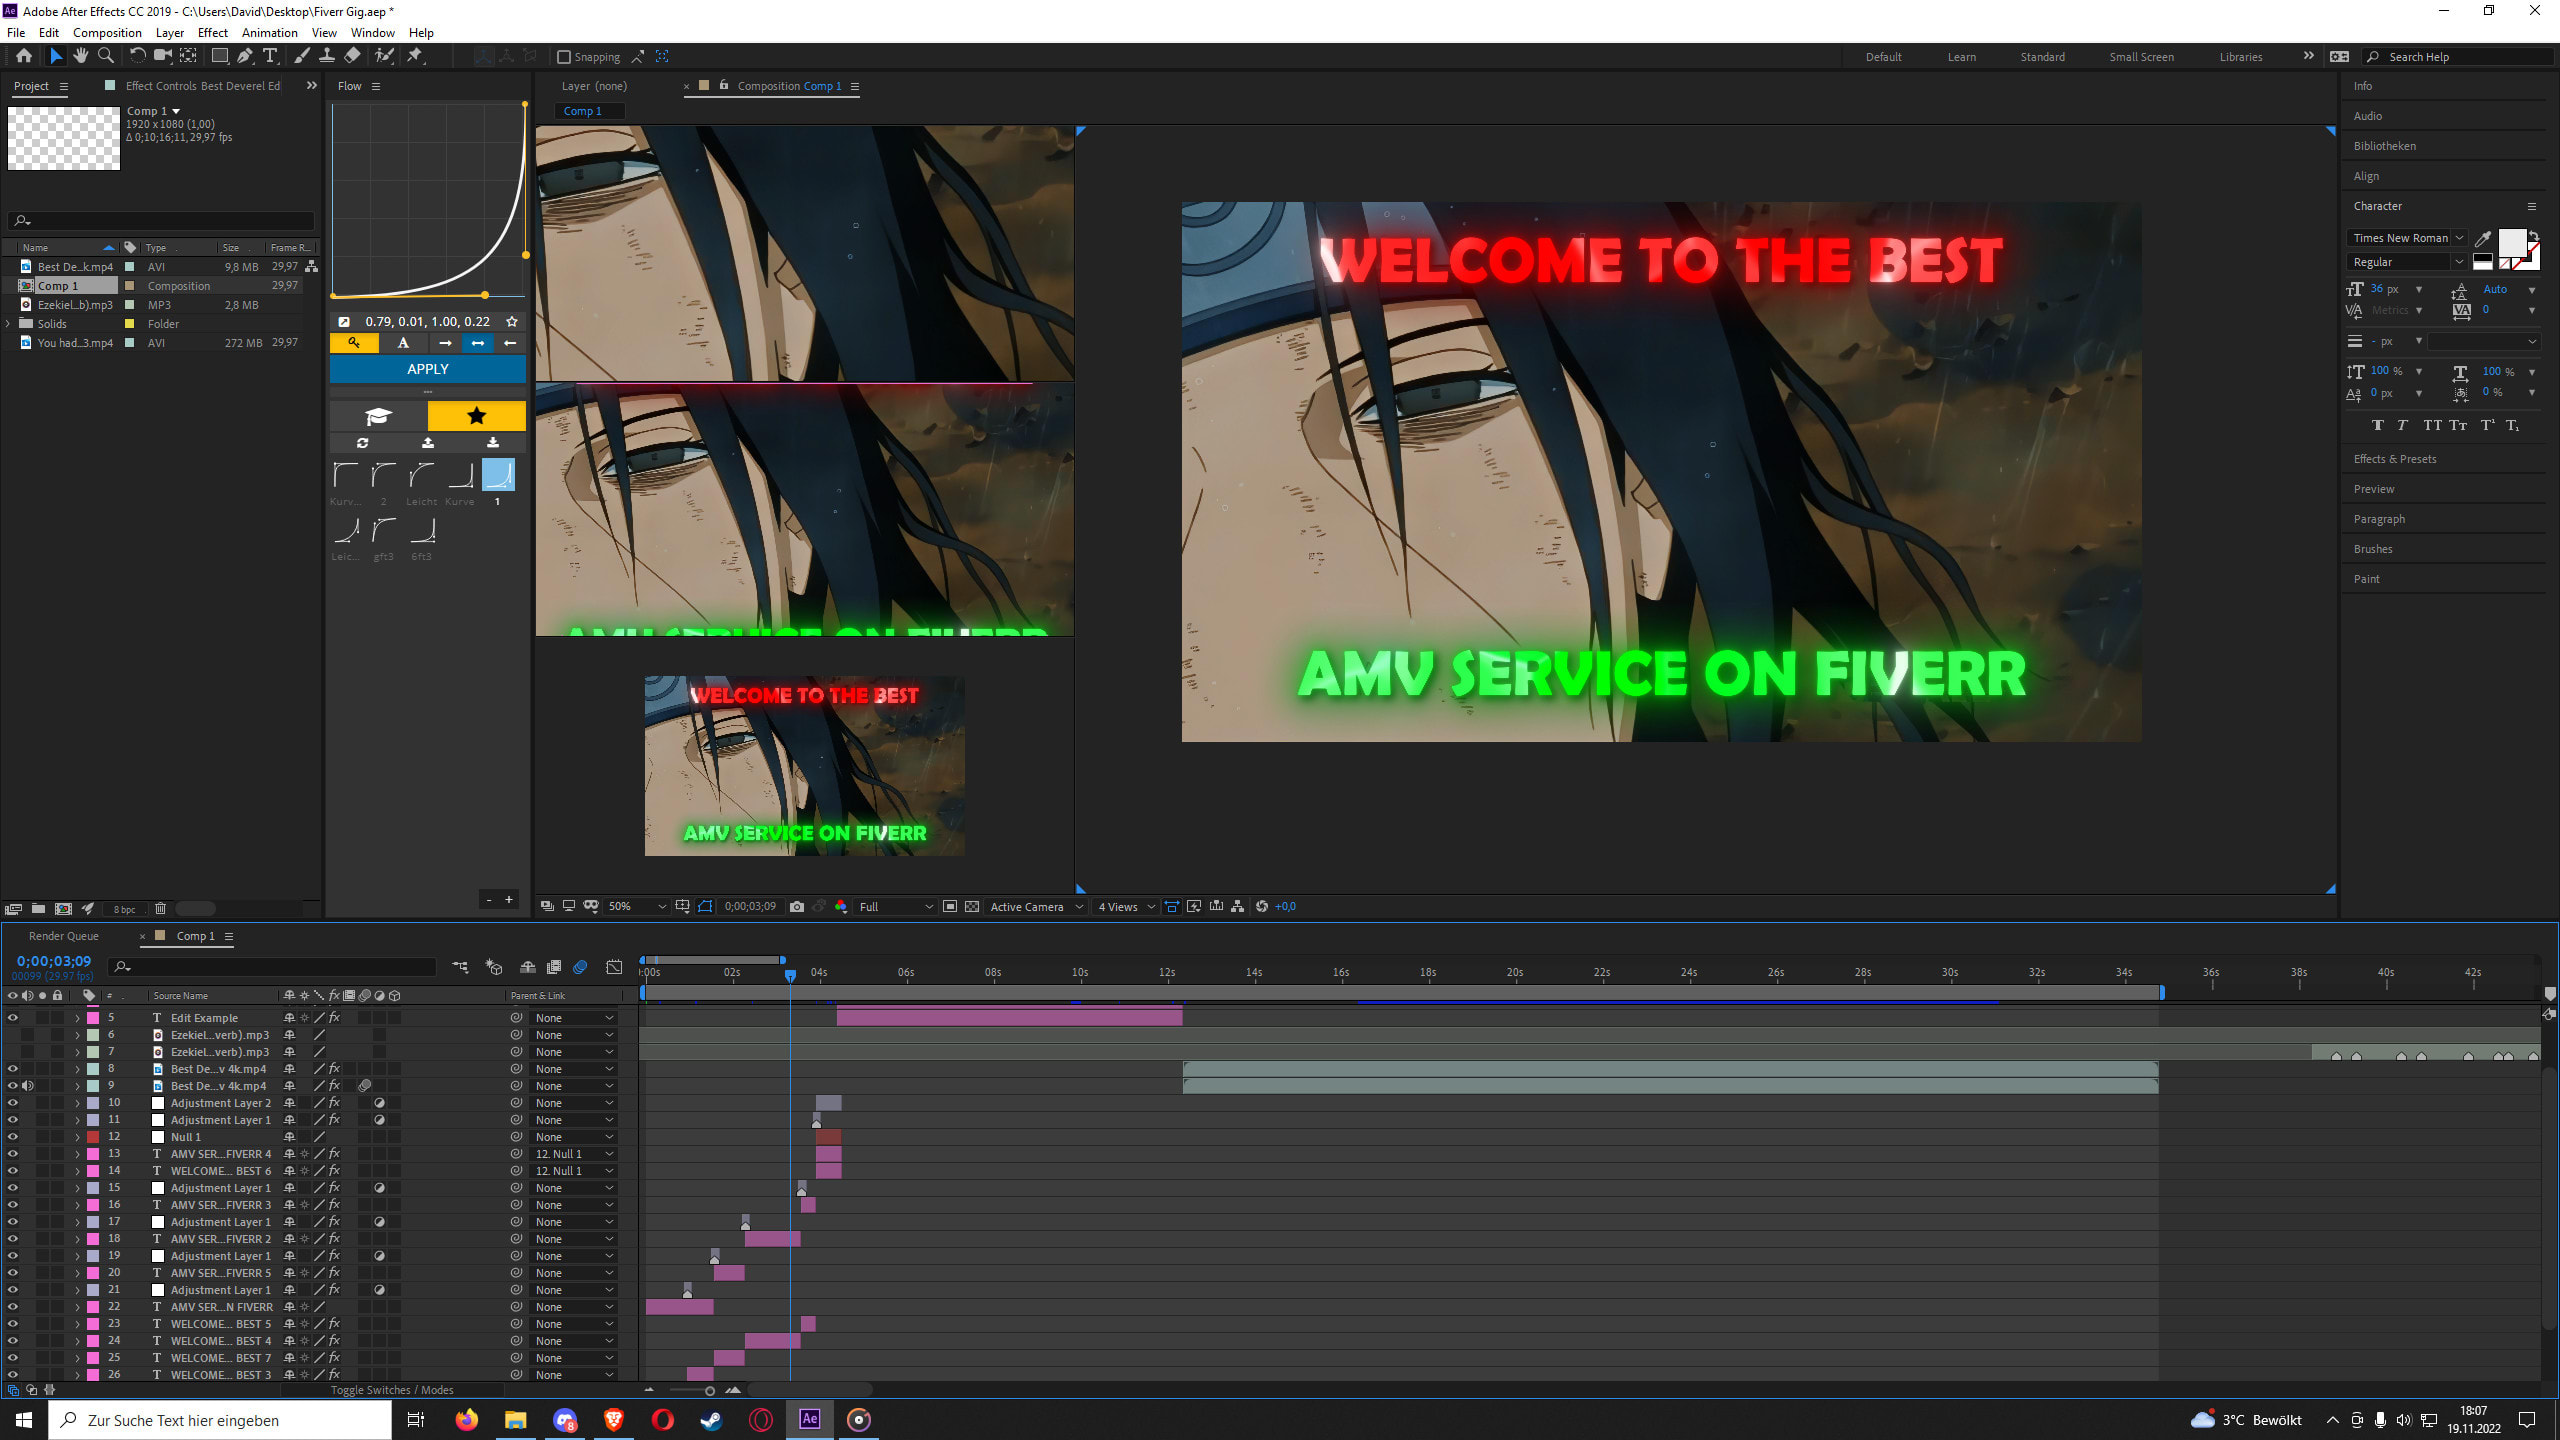Select the Pan Behind anchor point tool
The height and width of the screenshot is (1440, 2560).
[x=188, y=56]
